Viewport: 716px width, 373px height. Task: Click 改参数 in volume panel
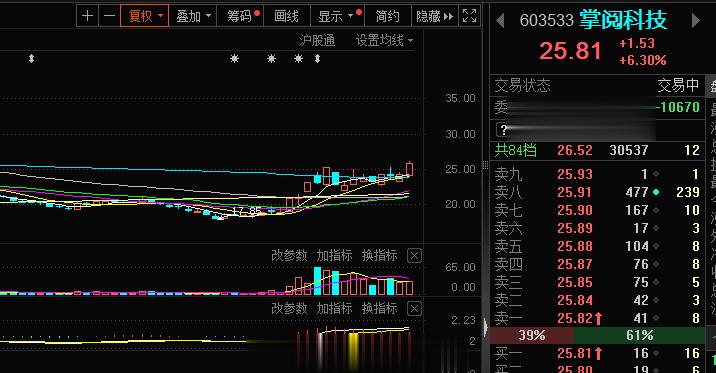[x=289, y=255]
